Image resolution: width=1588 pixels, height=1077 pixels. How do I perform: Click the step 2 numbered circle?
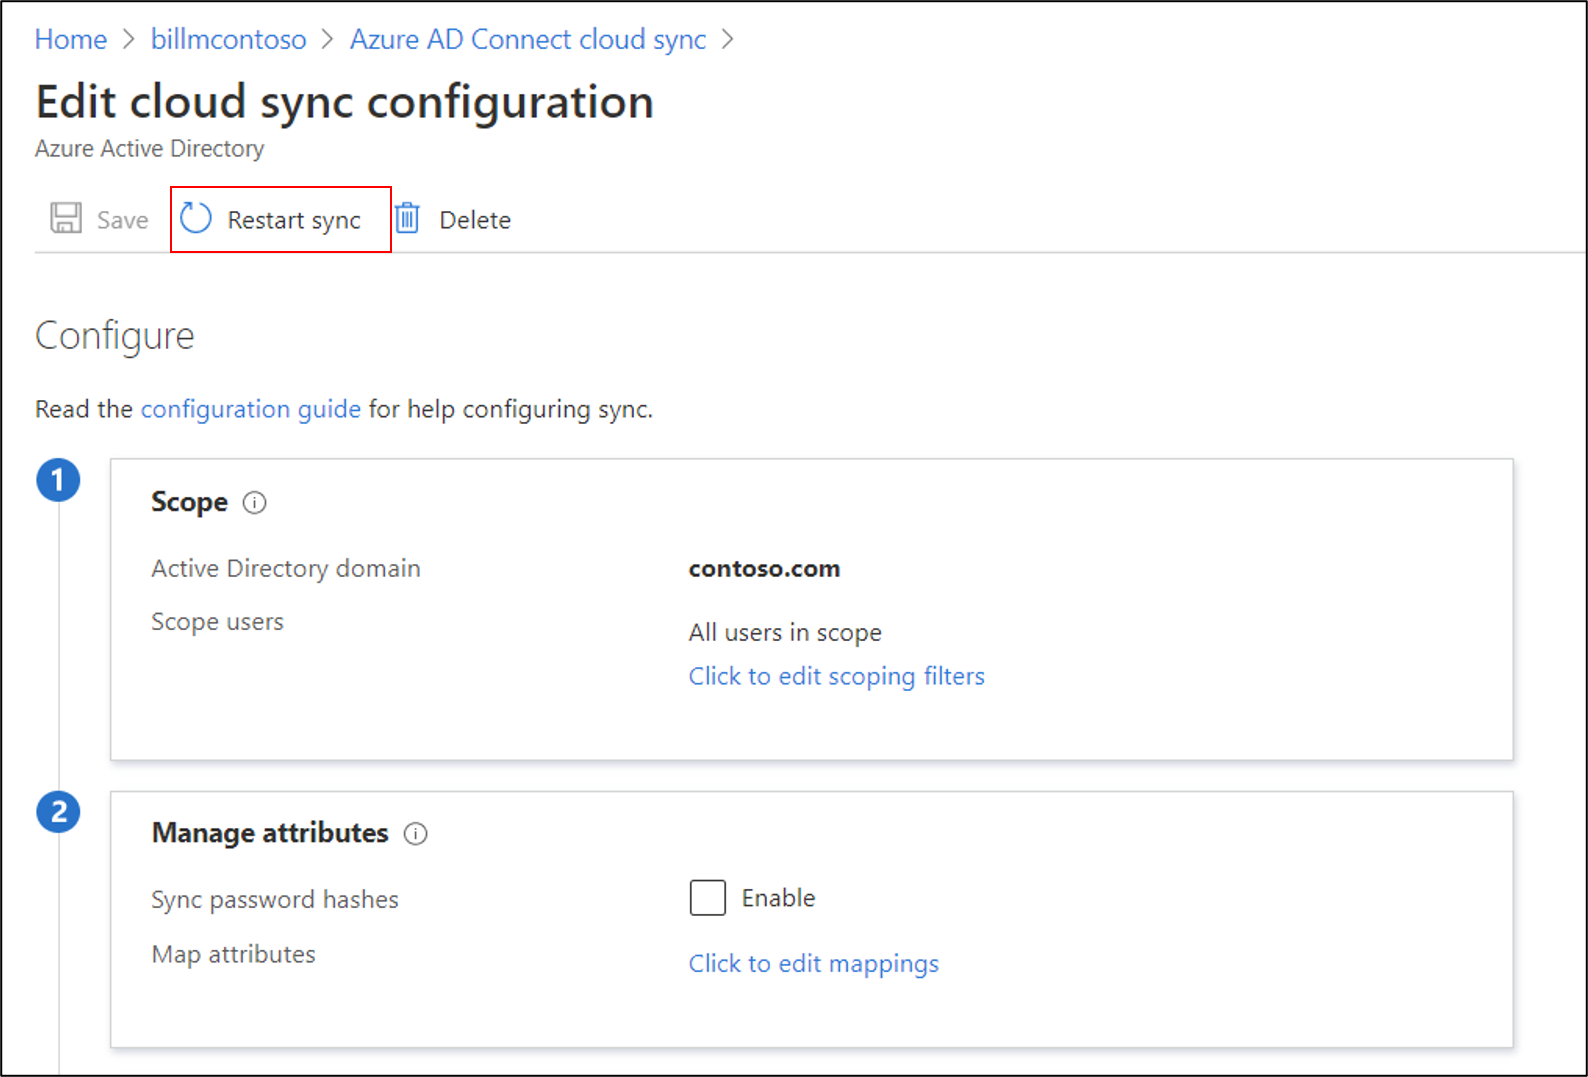click(x=58, y=811)
